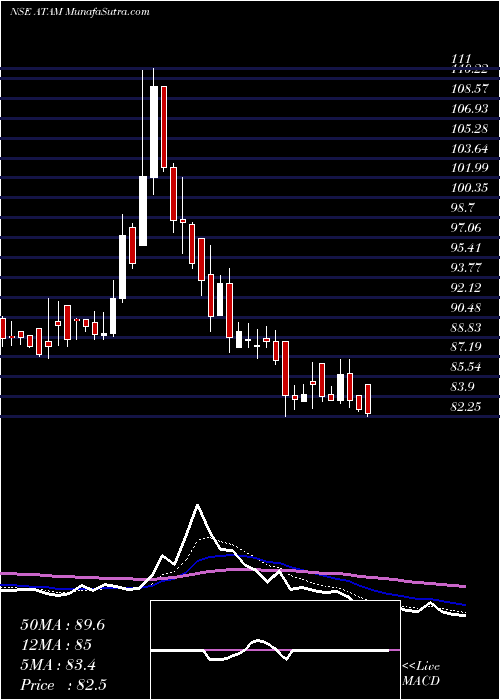
Task: Click the 108.57 price axis label
Action: pyautogui.click(x=470, y=88)
